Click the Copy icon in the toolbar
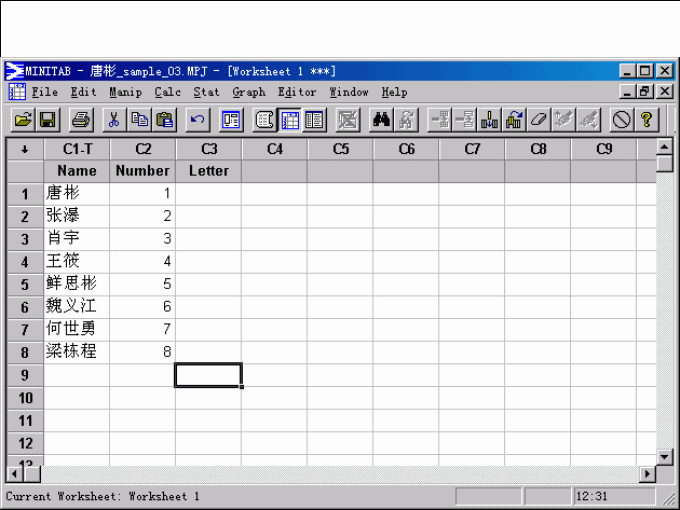 pos(140,120)
